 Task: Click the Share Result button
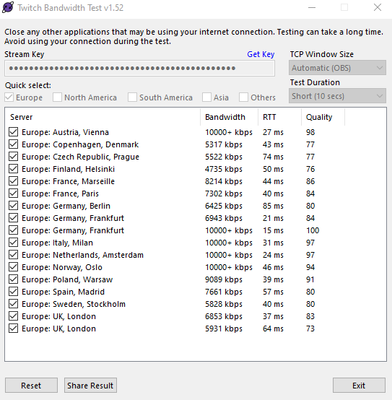coord(90,385)
